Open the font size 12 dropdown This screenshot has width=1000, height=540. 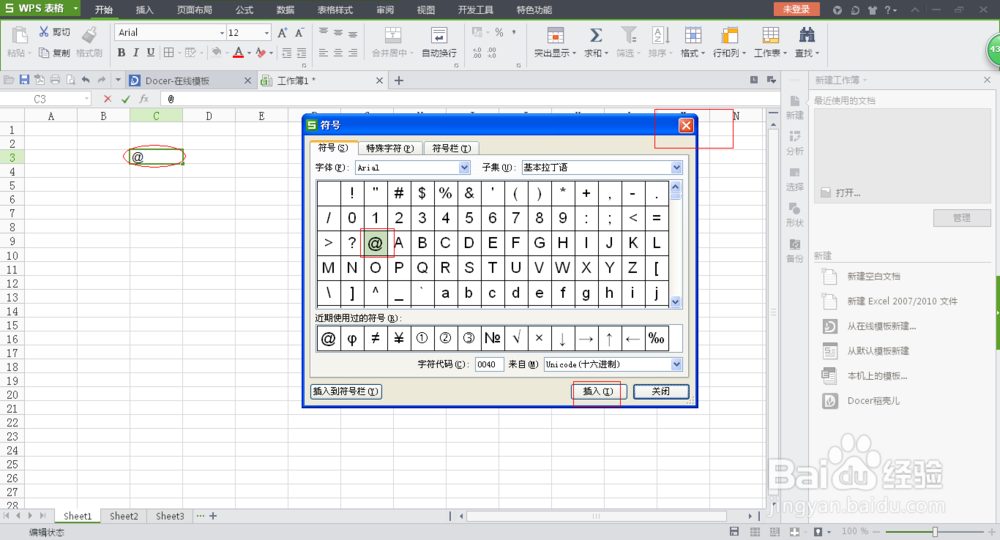tap(267, 33)
